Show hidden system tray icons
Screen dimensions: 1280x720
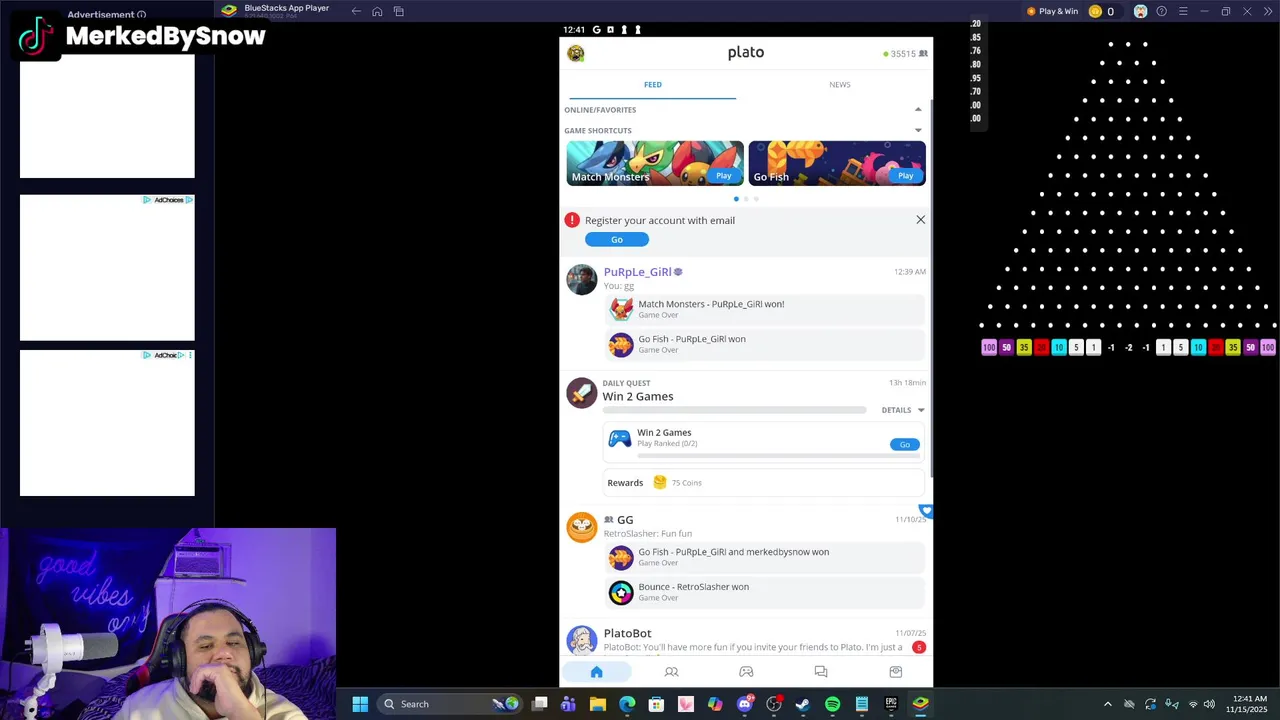click(1107, 704)
